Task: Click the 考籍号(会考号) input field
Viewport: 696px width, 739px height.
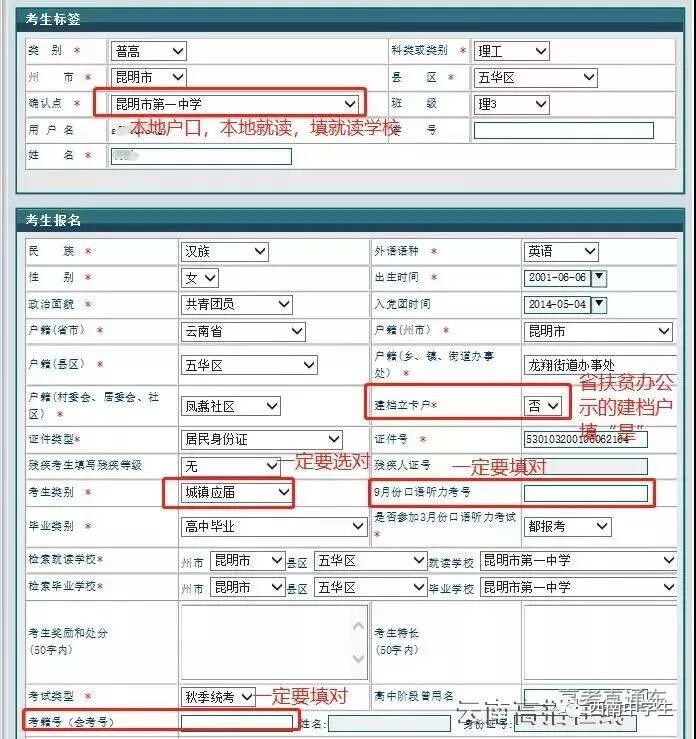Action: (x=237, y=723)
